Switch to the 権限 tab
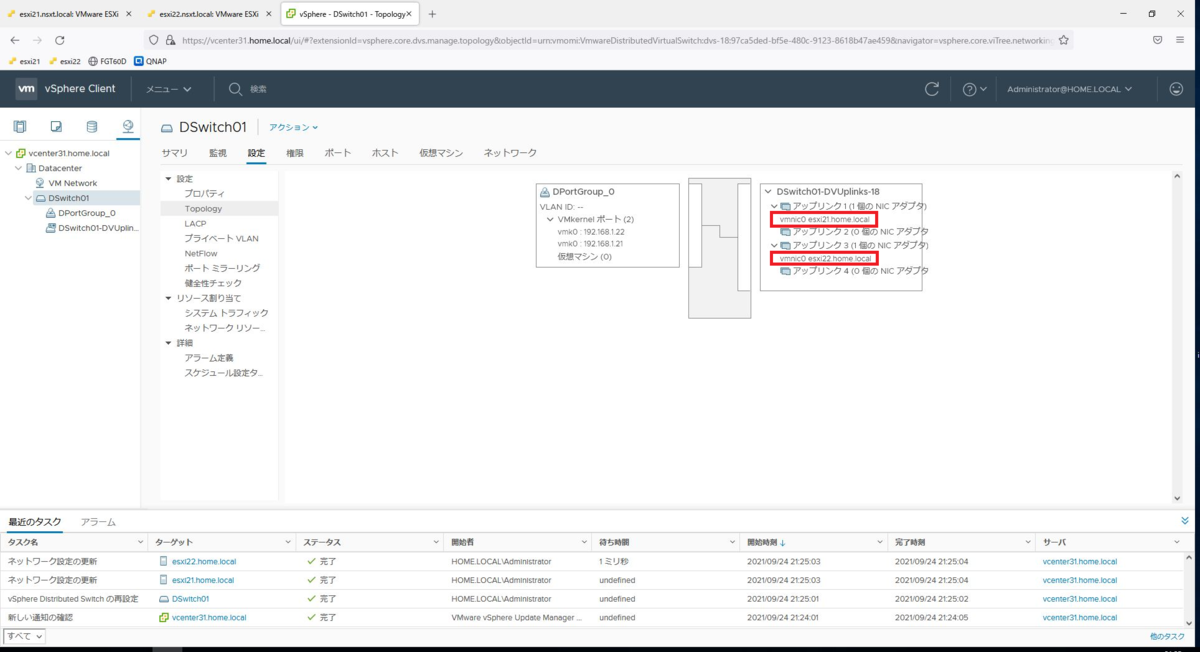The image size is (1200, 652). tap(295, 153)
